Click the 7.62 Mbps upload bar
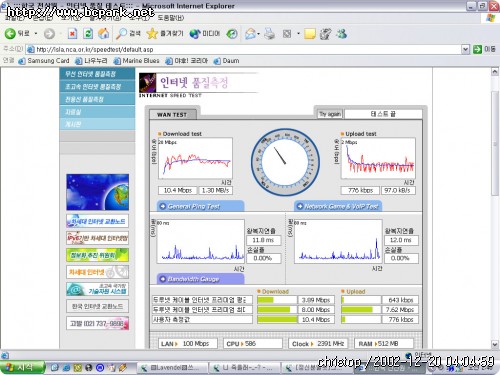 (361, 310)
